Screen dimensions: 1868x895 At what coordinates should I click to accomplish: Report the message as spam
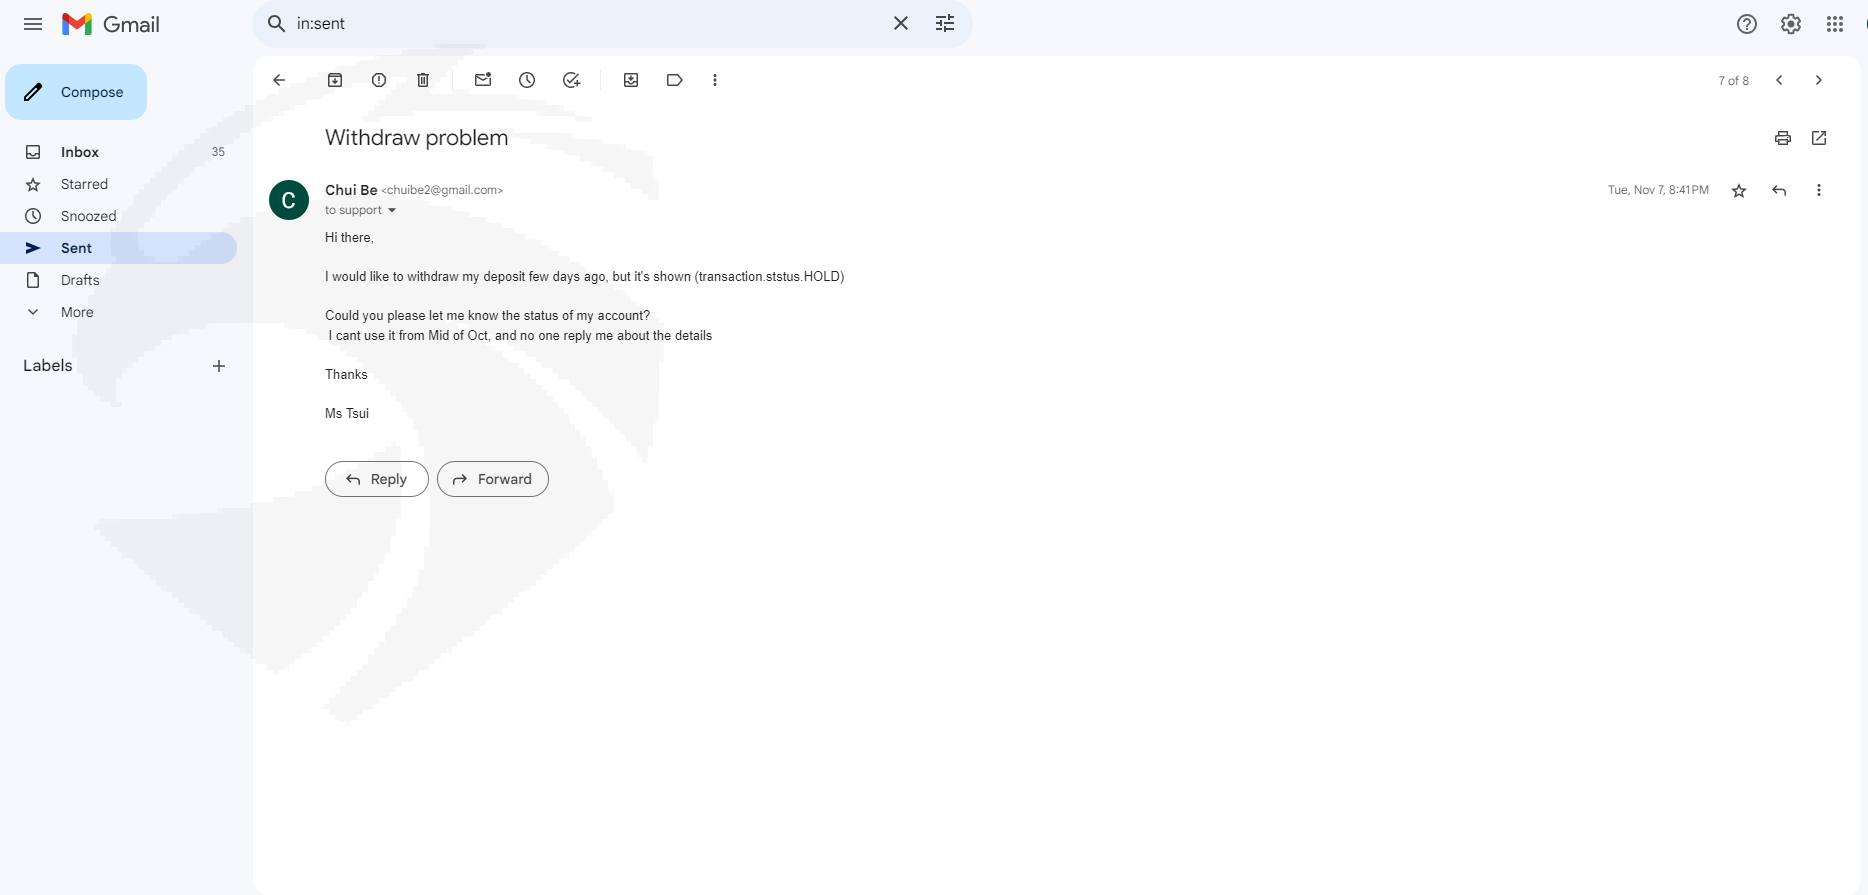(379, 80)
